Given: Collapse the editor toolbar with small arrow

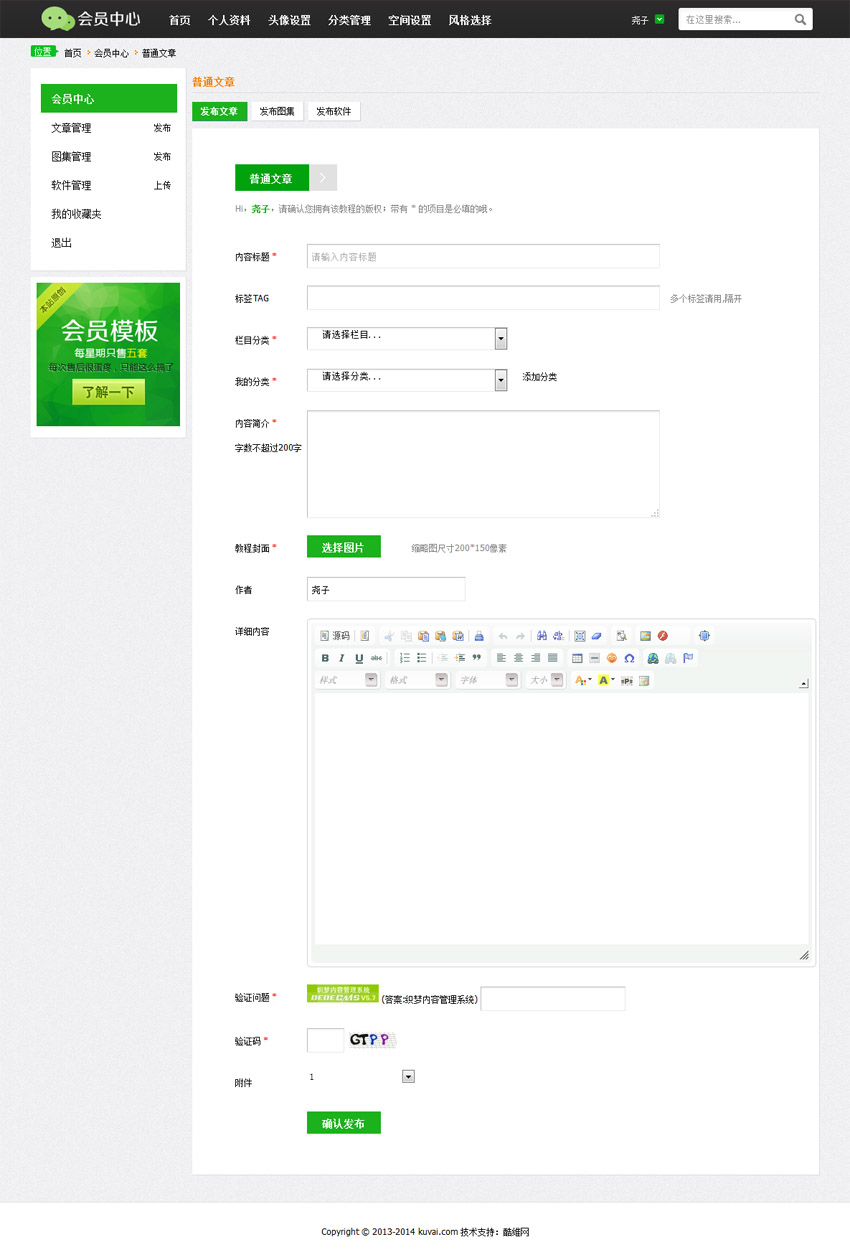Looking at the screenshot, I should pos(803,684).
